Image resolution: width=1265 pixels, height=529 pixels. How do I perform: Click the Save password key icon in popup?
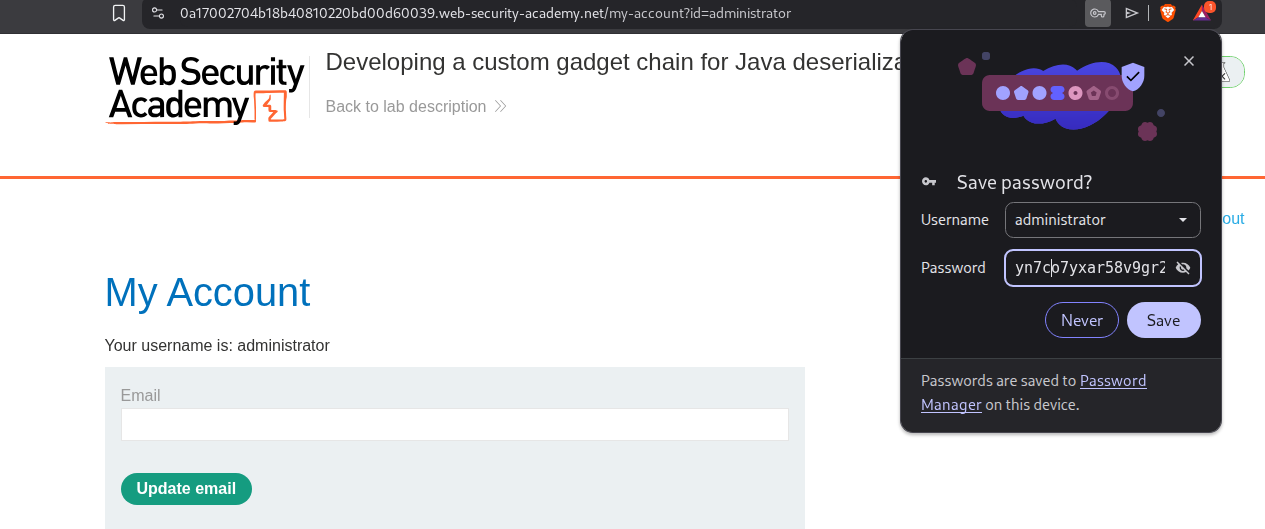[x=929, y=182]
